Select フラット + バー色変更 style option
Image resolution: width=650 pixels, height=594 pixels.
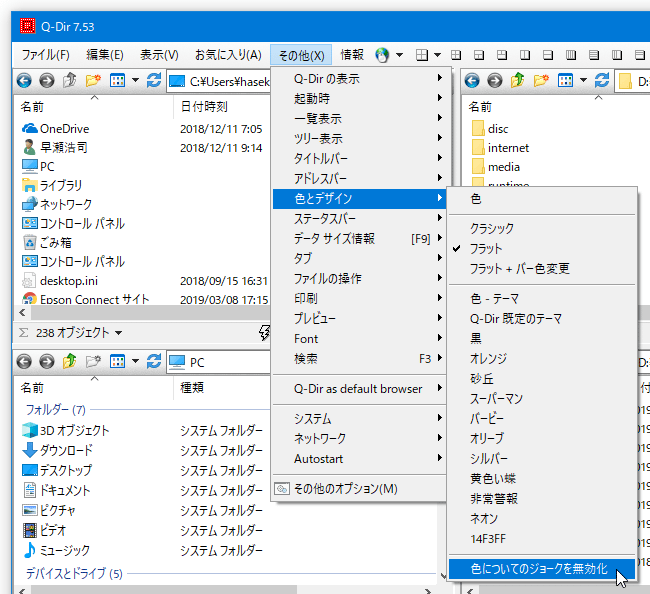tap(542, 269)
